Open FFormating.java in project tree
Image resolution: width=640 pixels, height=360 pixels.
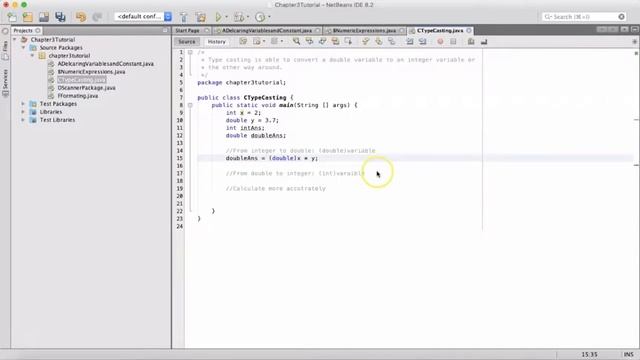click(78, 96)
